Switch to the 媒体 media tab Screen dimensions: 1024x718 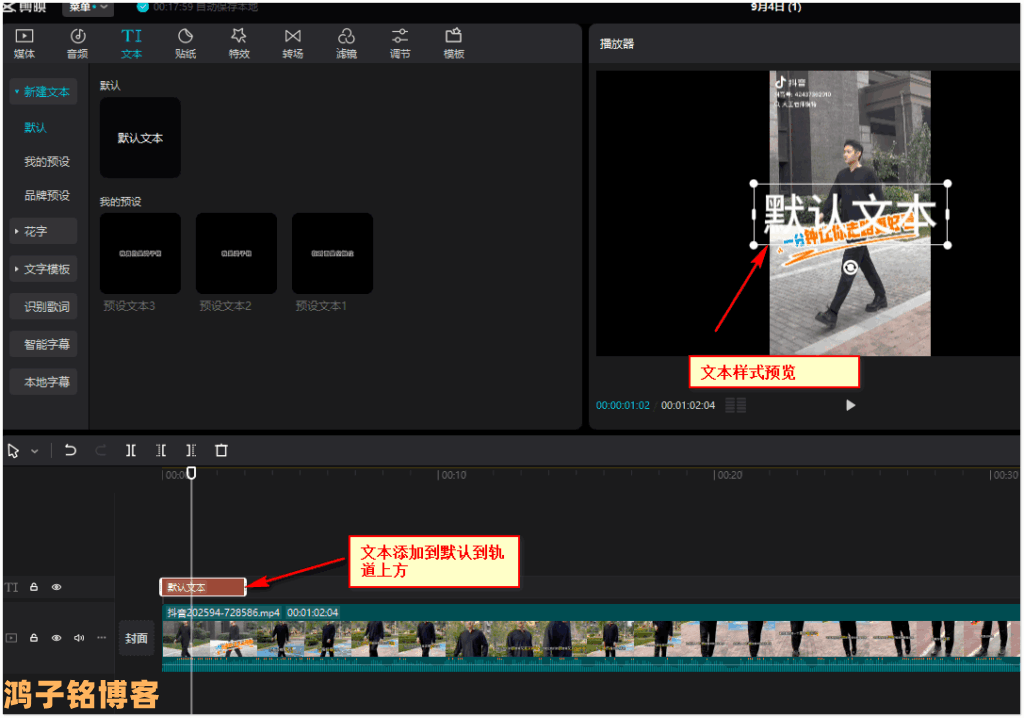(24, 43)
